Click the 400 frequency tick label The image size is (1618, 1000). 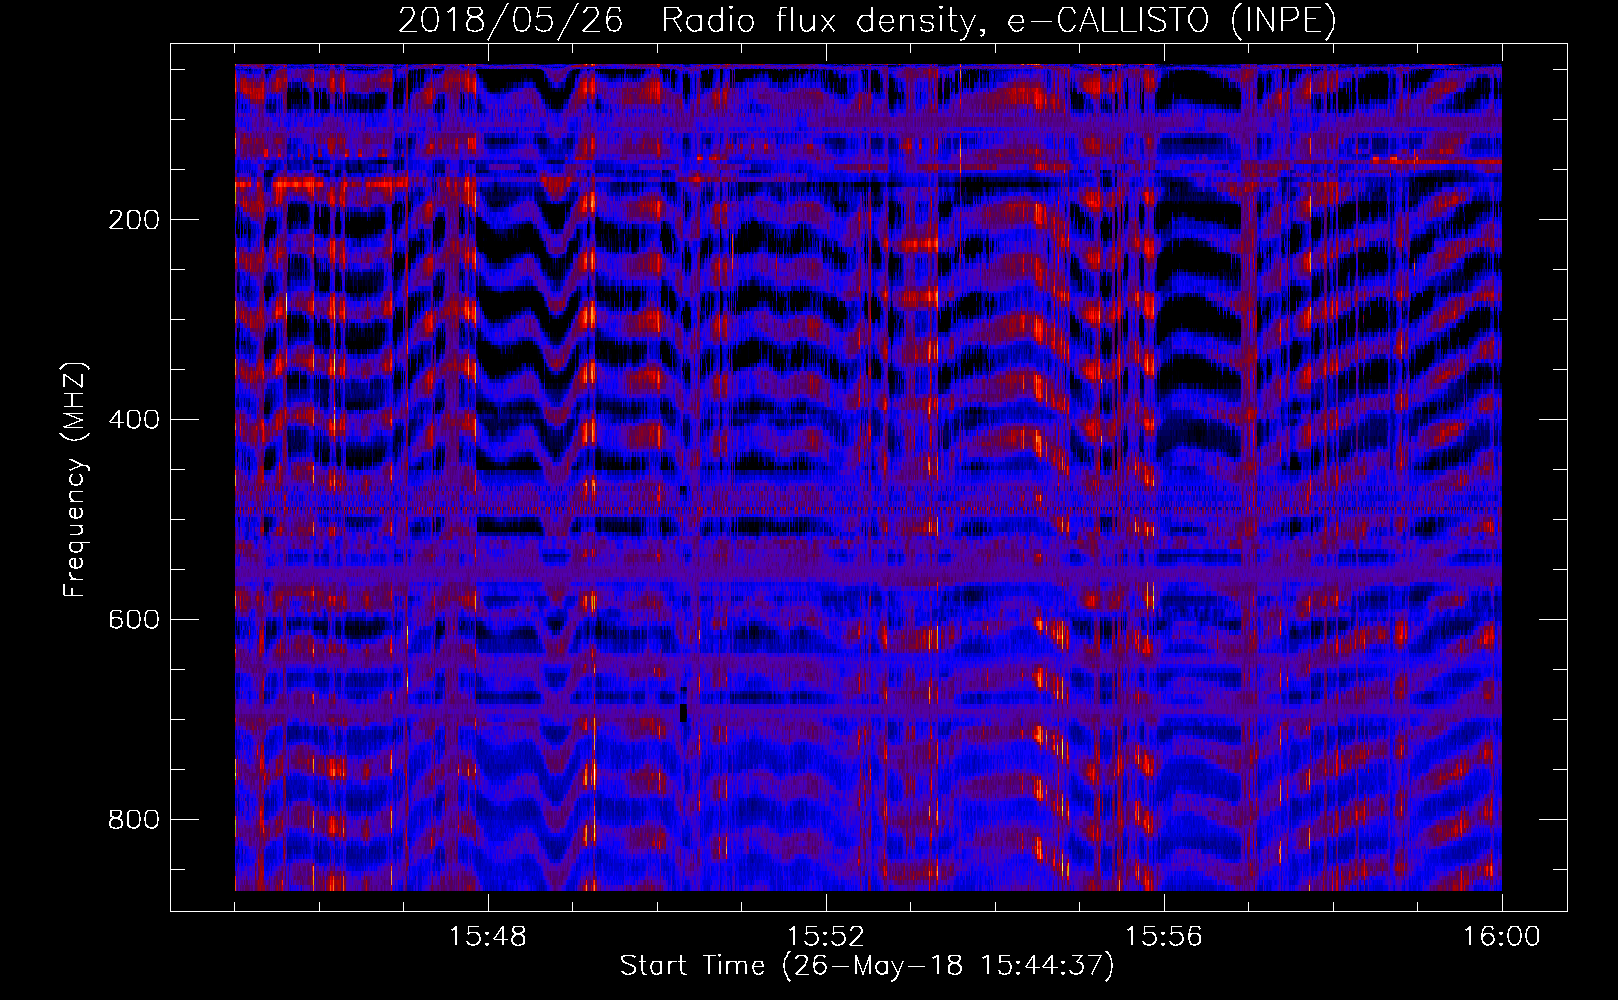click(x=133, y=420)
